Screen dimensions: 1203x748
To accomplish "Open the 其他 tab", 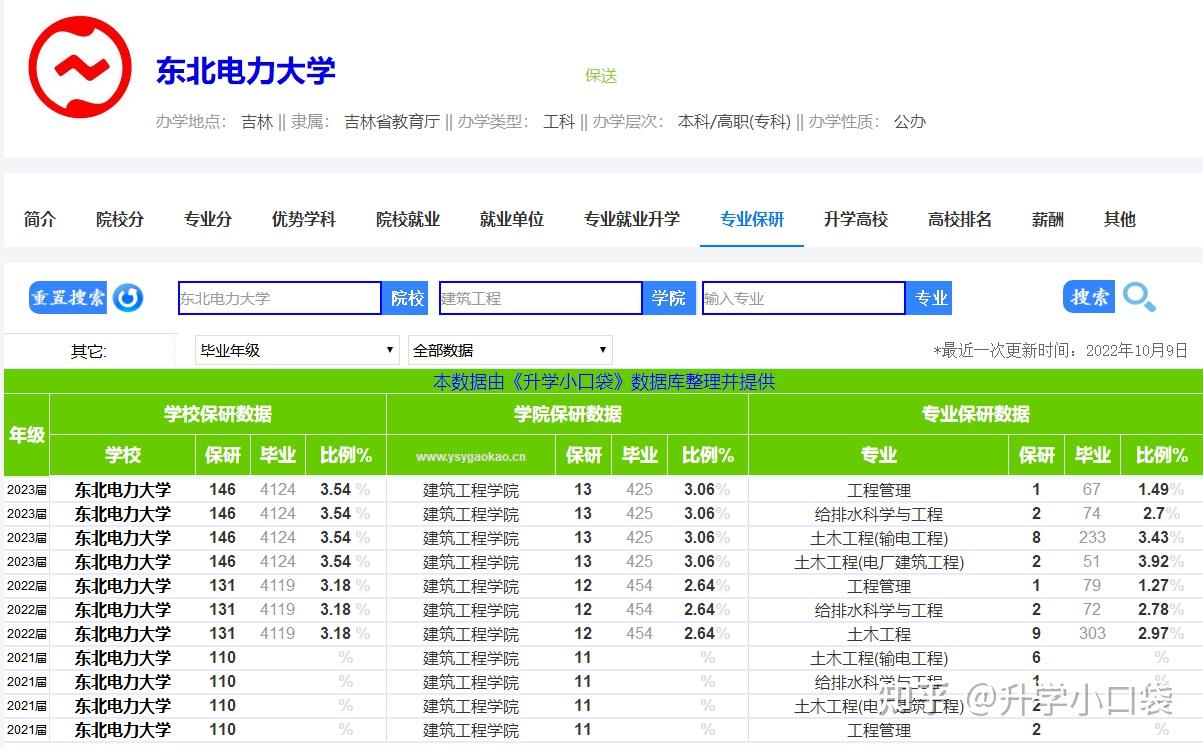I will 1120,219.
